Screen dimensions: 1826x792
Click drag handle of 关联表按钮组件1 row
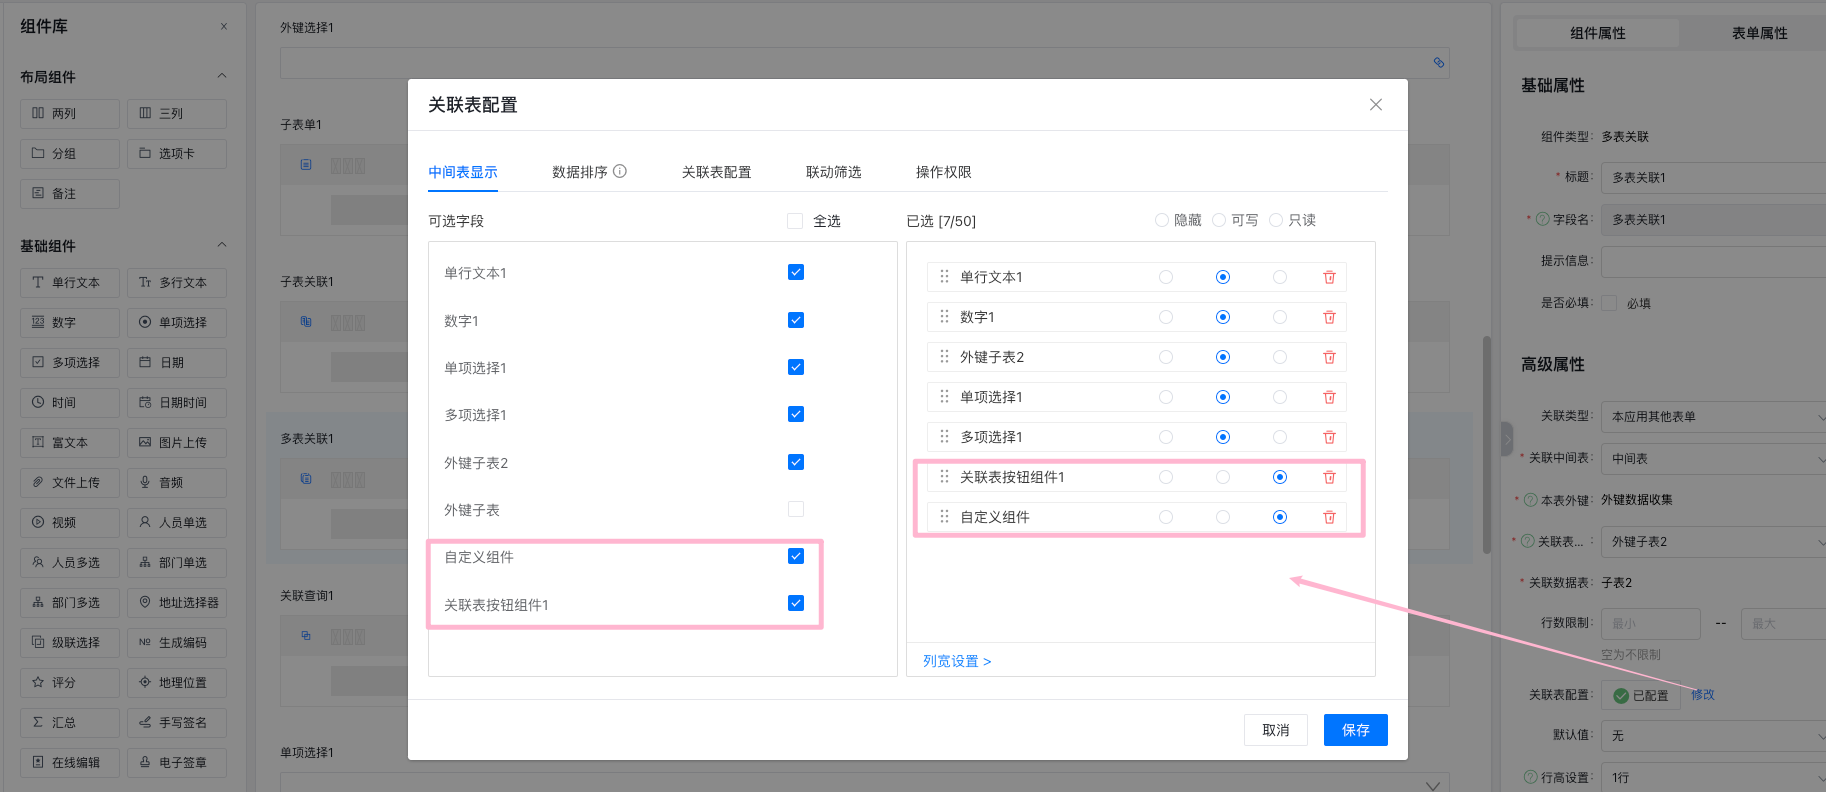click(x=944, y=477)
